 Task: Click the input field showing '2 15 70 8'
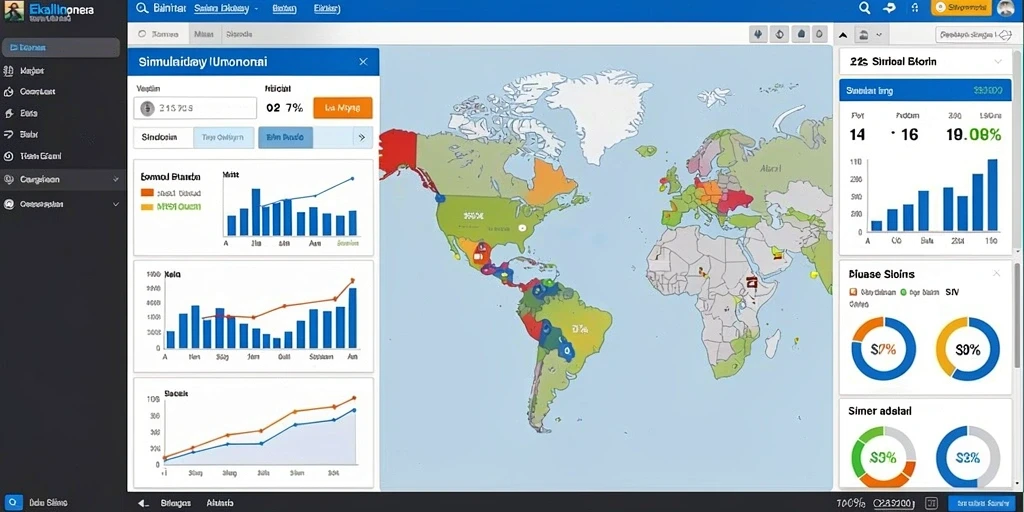(x=195, y=108)
